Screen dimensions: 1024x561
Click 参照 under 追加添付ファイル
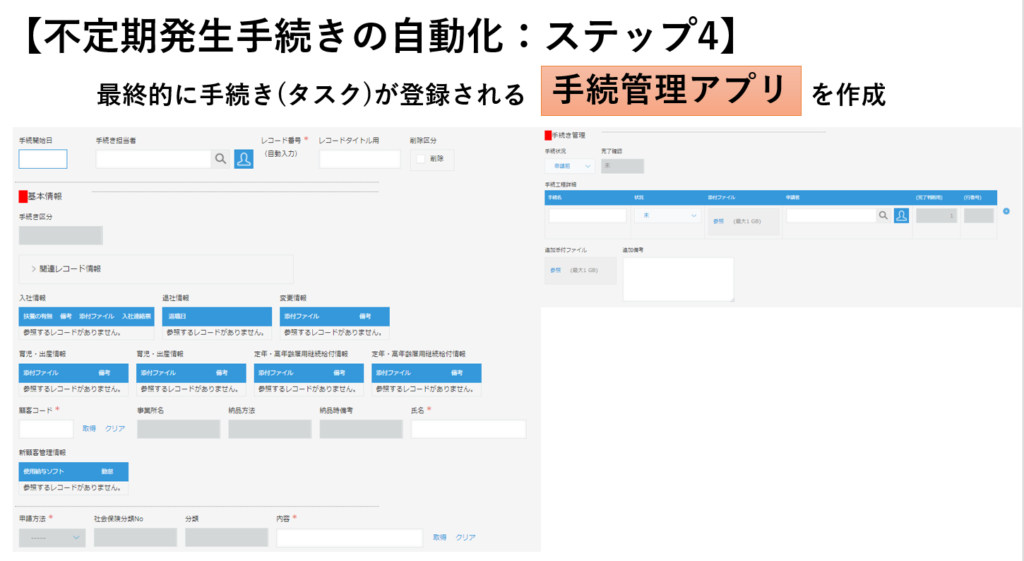[x=554, y=270]
